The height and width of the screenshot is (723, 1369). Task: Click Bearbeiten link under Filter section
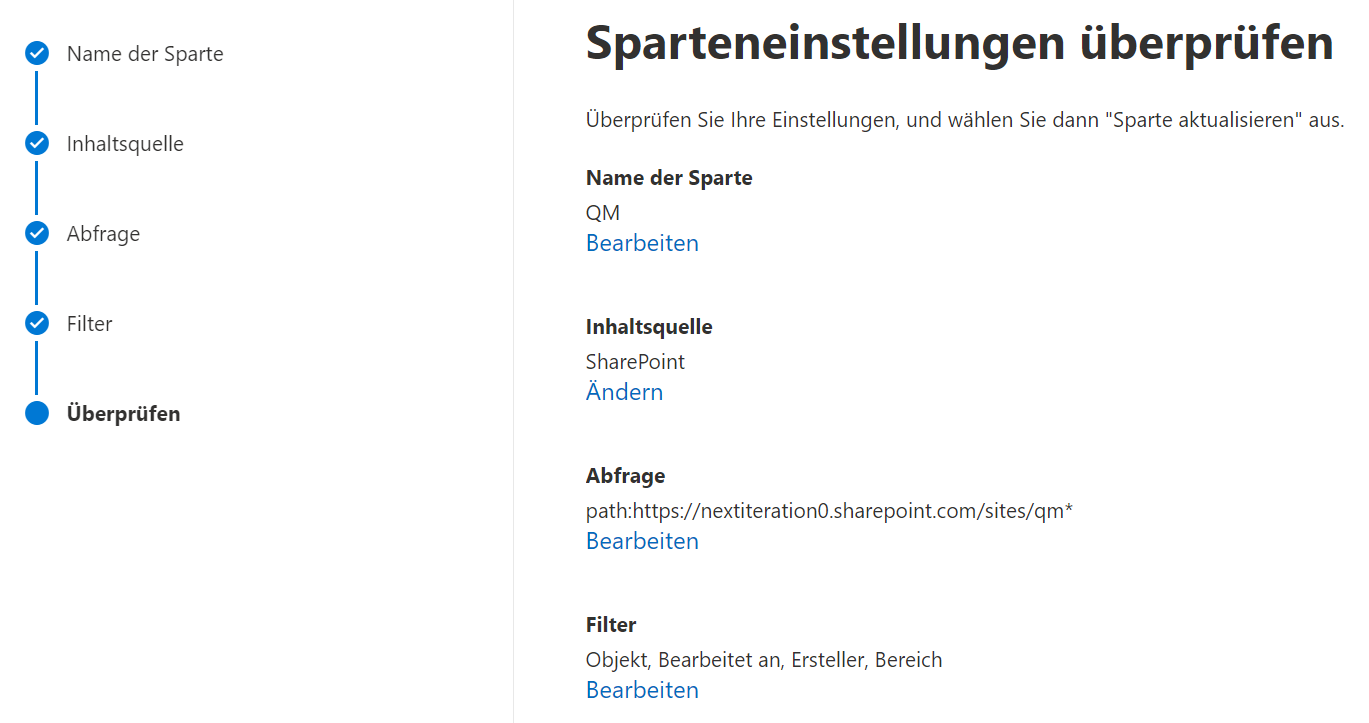tap(642, 690)
